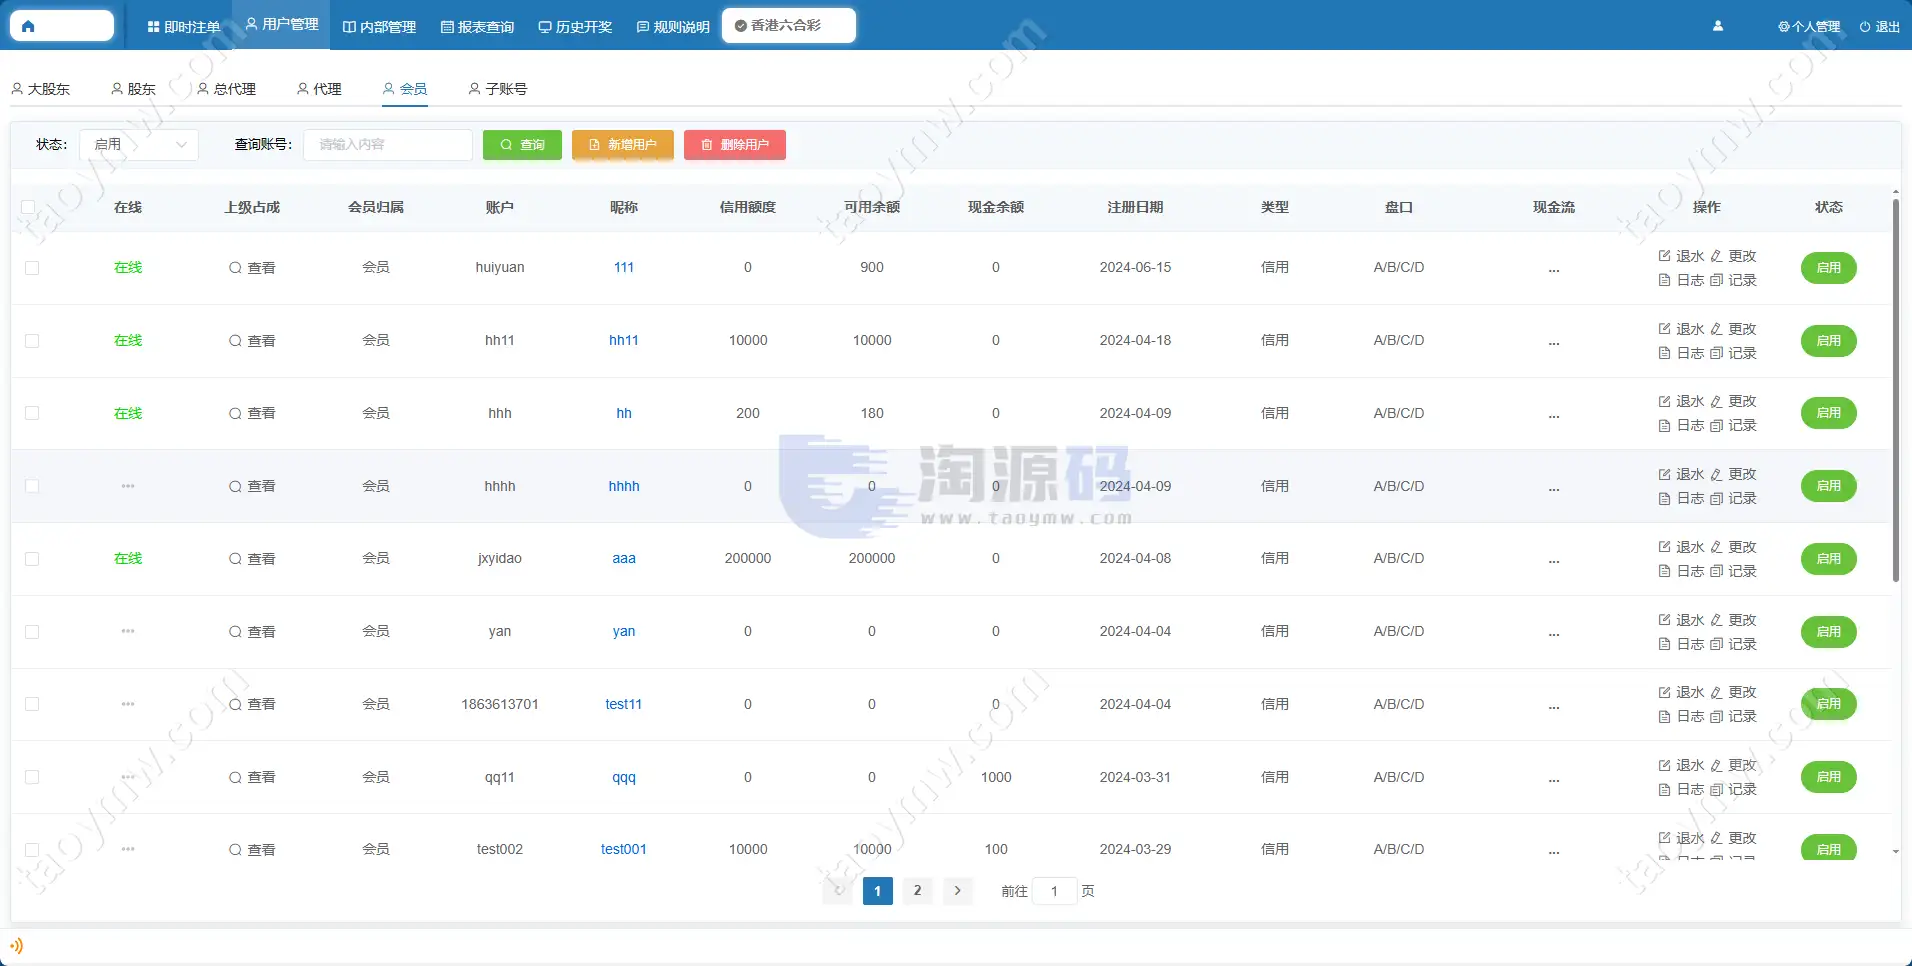
Task: Open 内部管理 menu
Action: pos(379,27)
